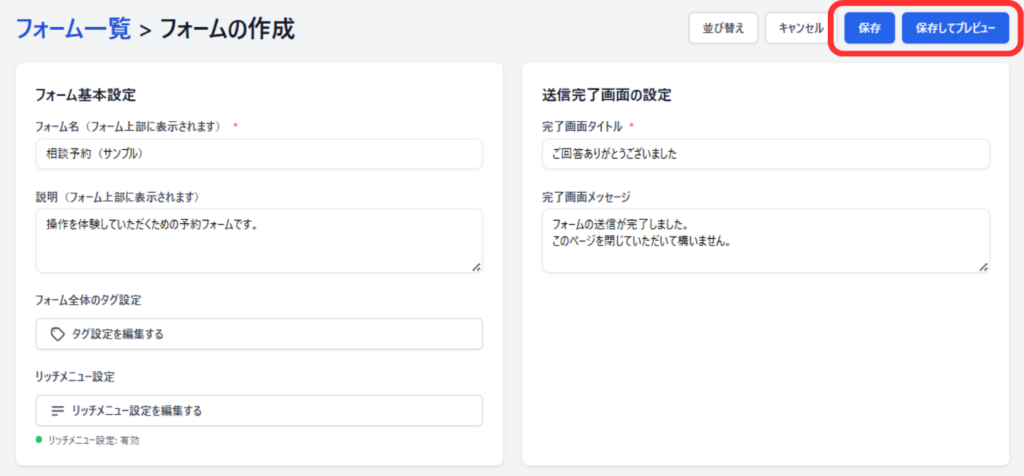Click the green リッチメニュー status dot
This screenshot has height=476, width=1024.
tap(39, 439)
